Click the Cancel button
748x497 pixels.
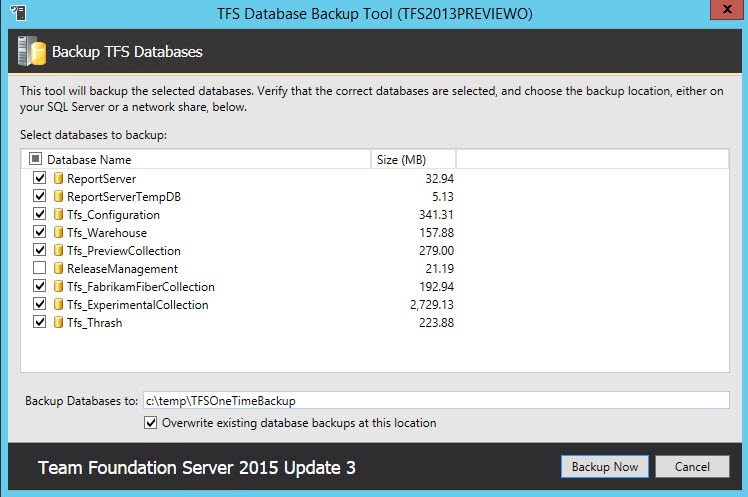point(692,466)
